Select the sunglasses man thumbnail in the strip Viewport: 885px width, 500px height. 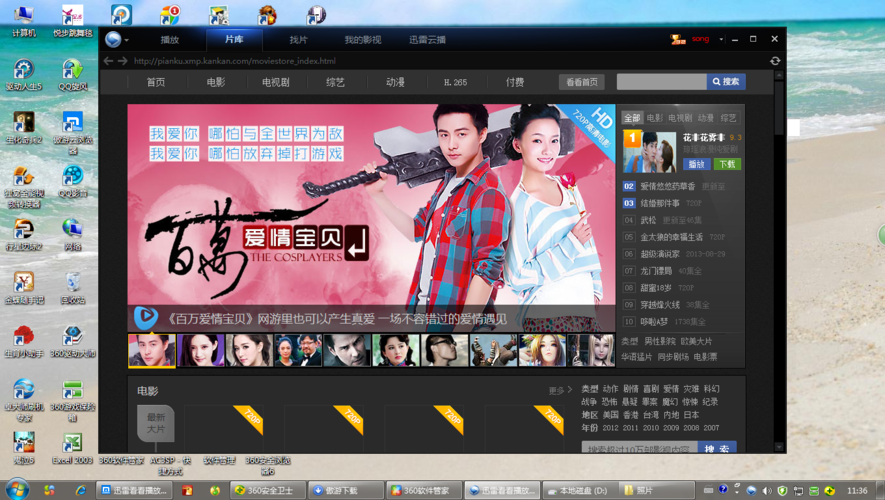pyautogui.click(x=444, y=350)
